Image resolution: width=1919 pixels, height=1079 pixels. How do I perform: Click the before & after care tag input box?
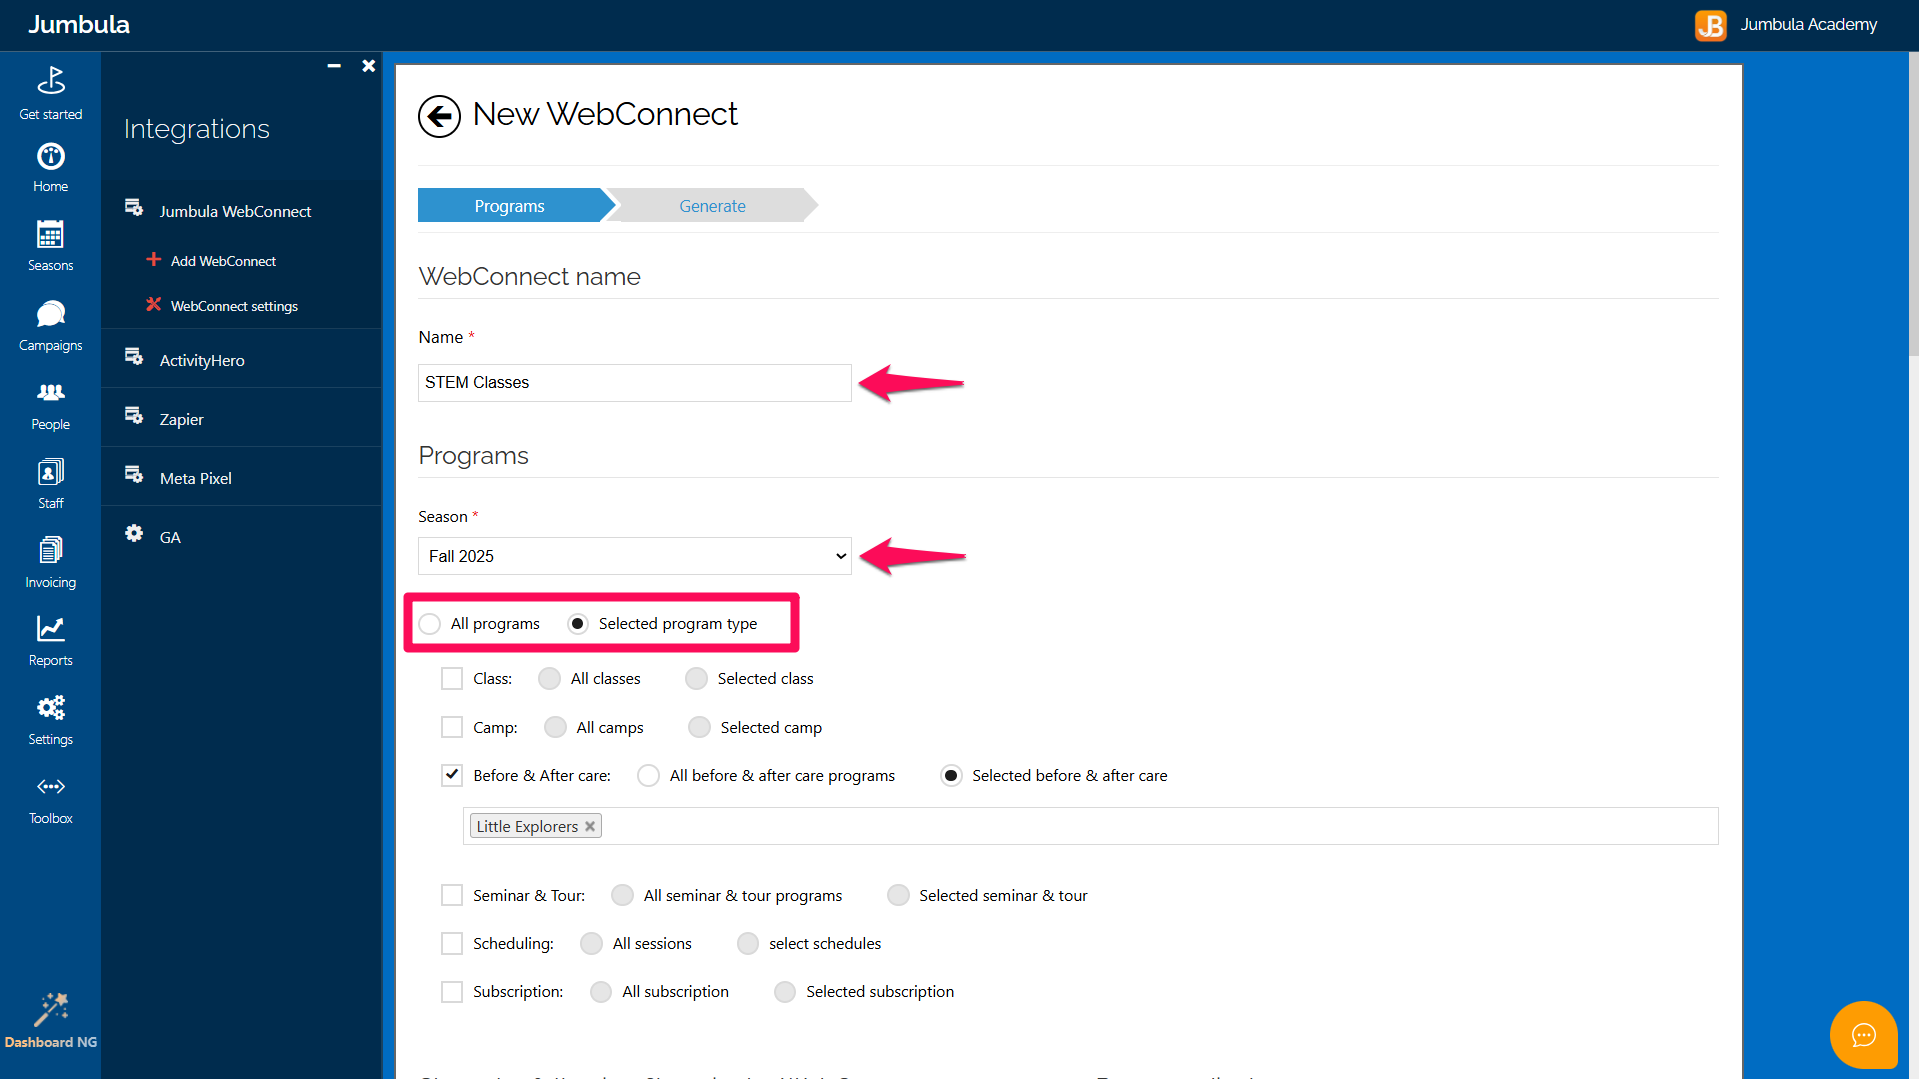tap(1090, 826)
